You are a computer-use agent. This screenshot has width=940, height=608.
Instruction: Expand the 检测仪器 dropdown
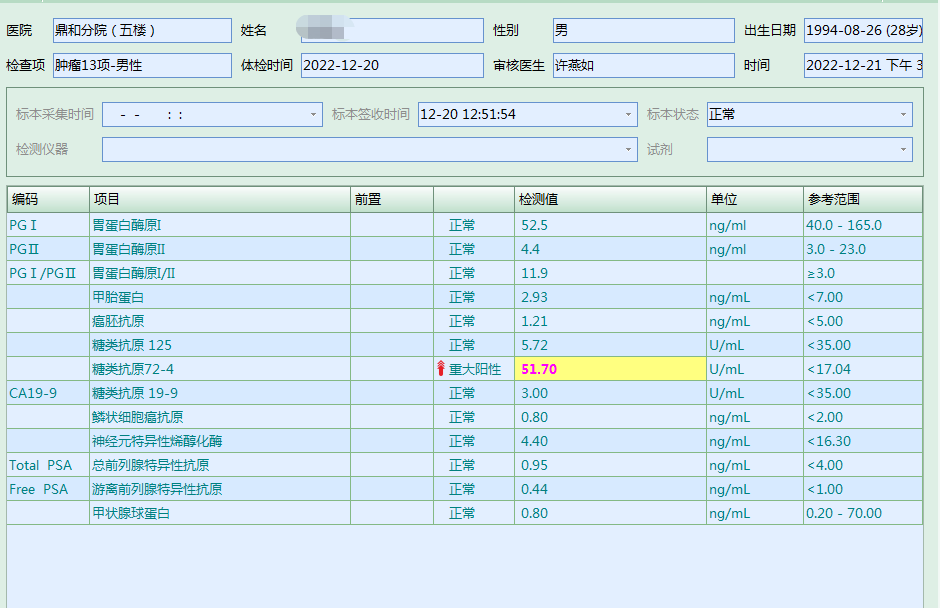(x=629, y=150)
